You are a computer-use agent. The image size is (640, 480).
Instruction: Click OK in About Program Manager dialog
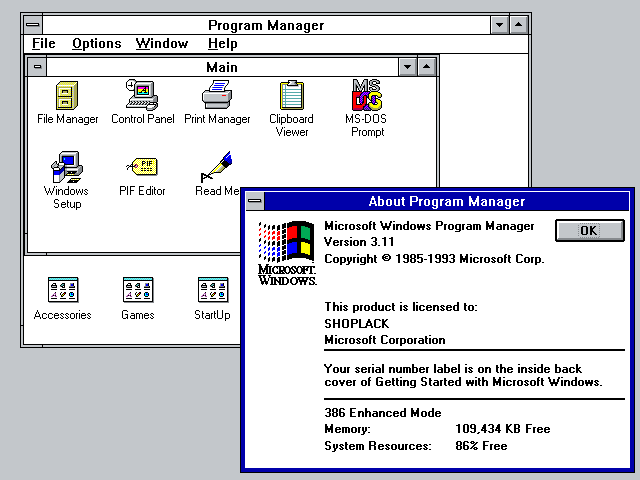tap(589, 231)
